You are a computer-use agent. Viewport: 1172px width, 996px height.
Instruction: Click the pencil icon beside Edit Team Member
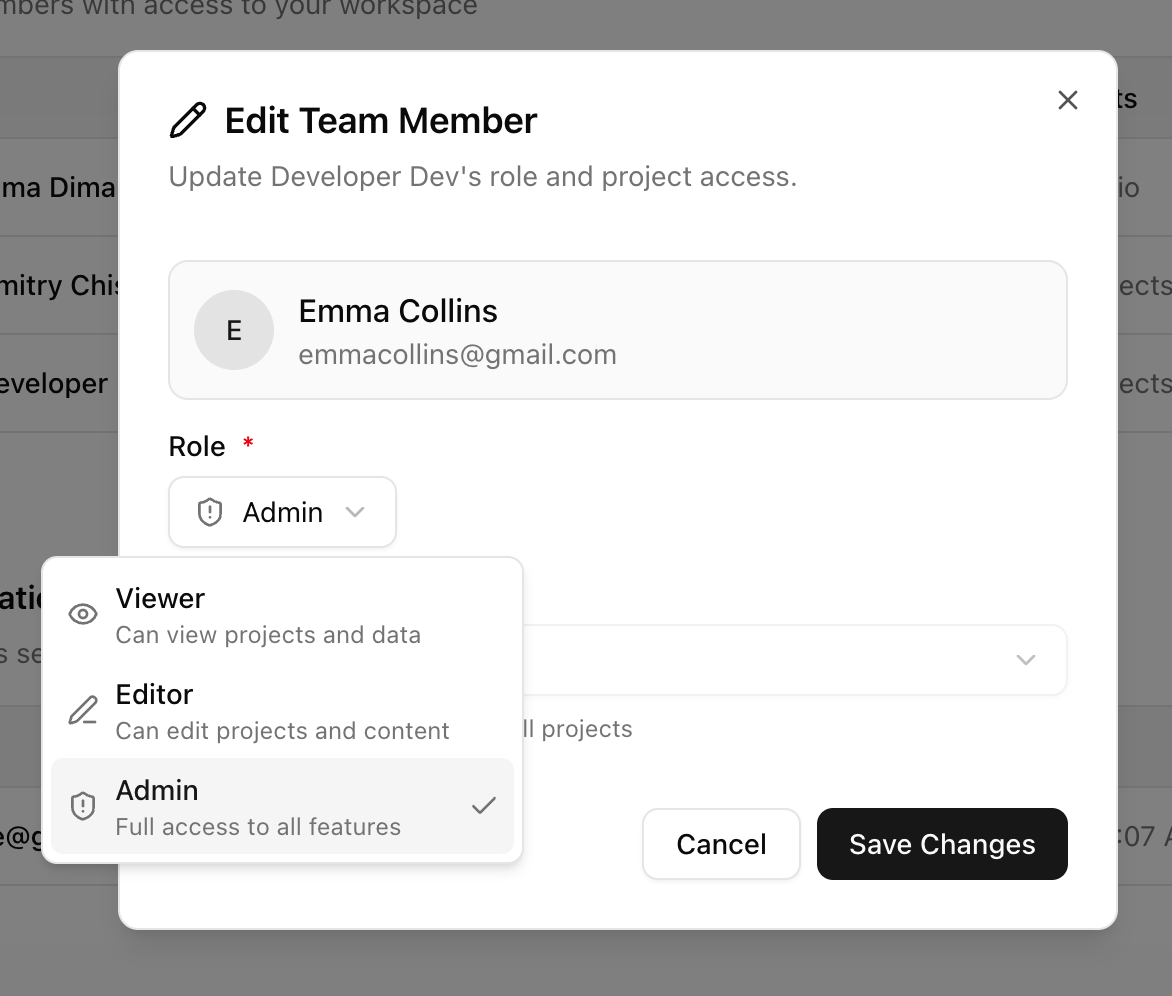coord(188,120)
